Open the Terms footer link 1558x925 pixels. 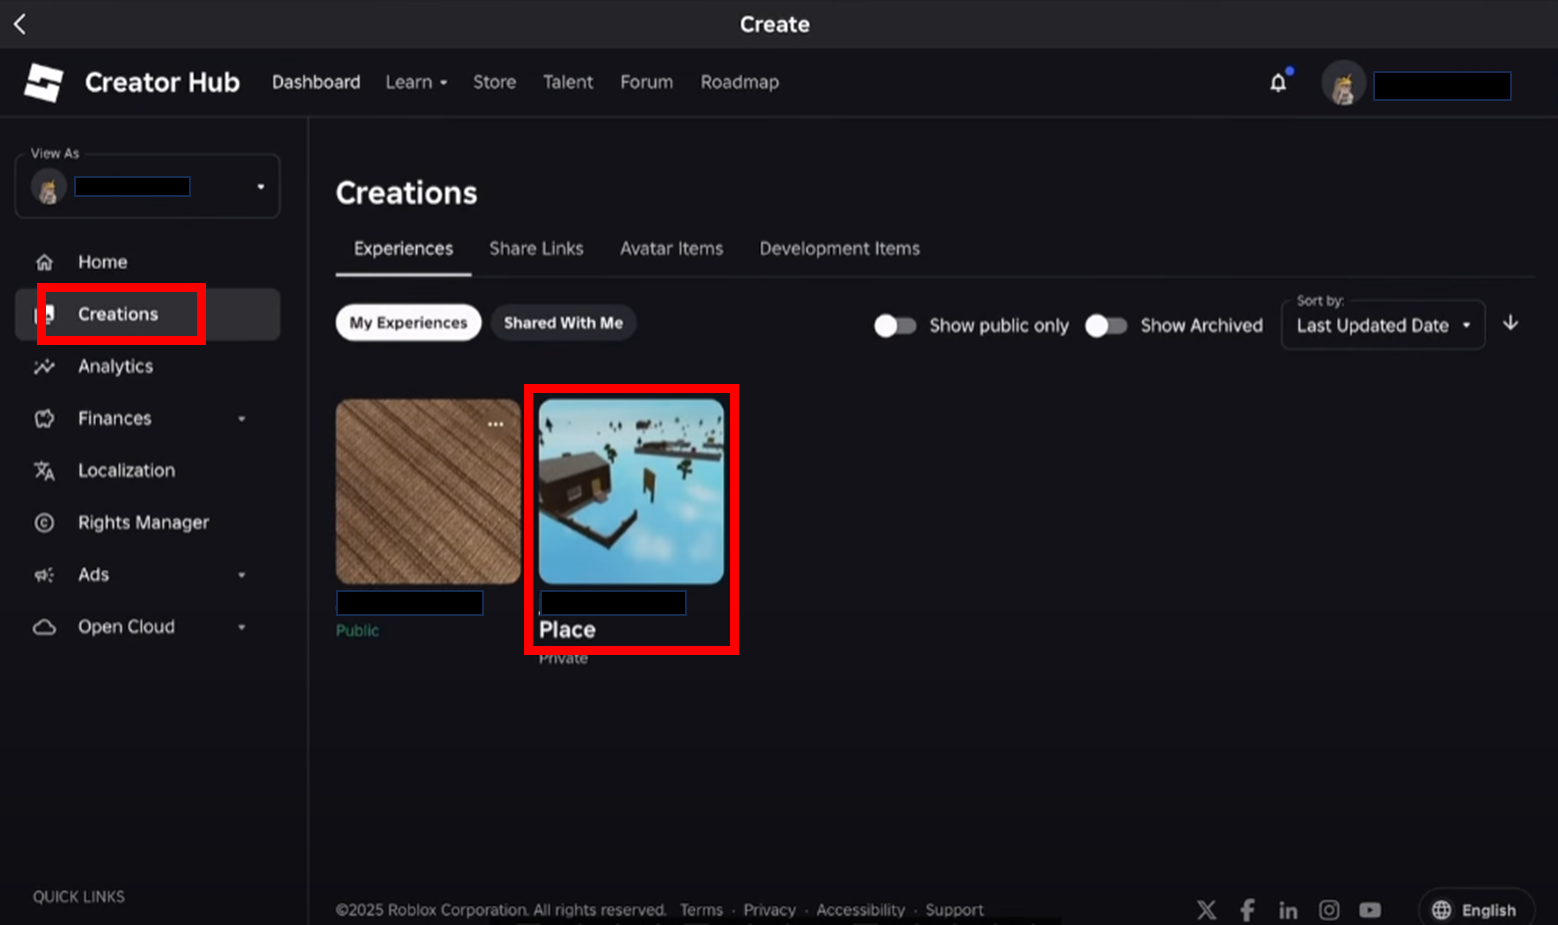(x=701, y=910)
